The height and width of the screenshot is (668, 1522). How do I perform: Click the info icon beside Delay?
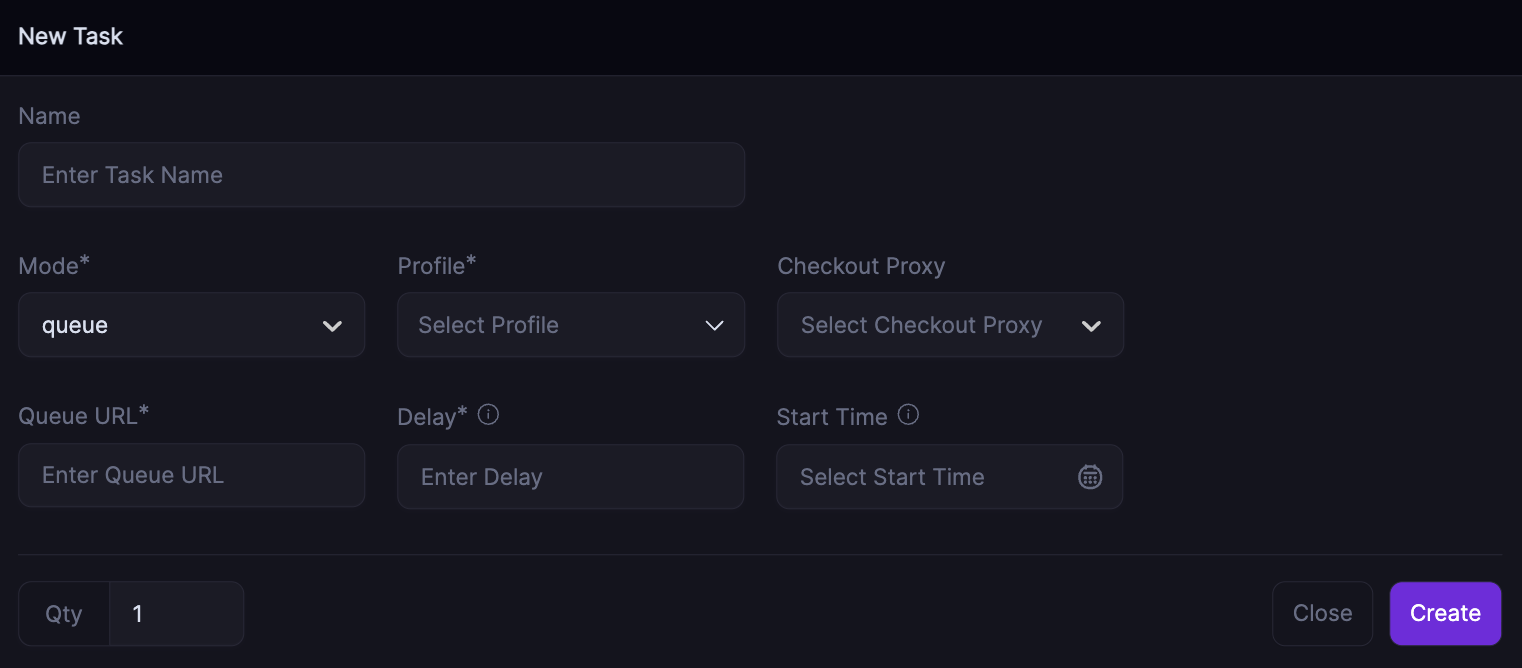point(488,415)
